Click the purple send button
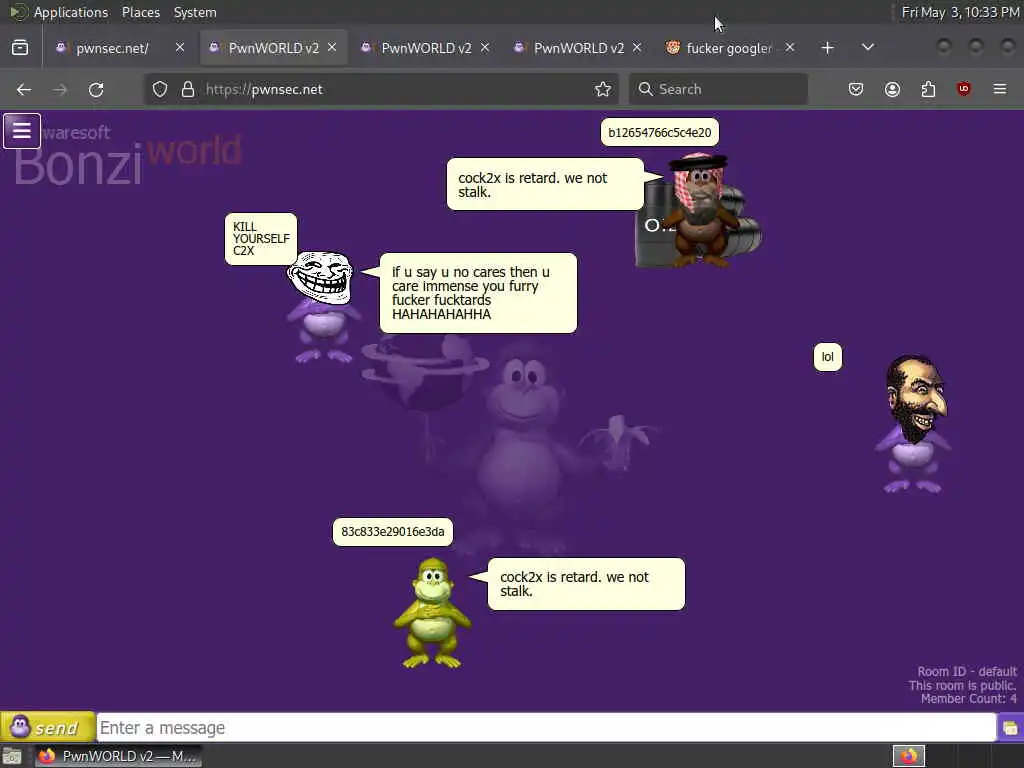1024x768 pixels. [x=48, y=727]
